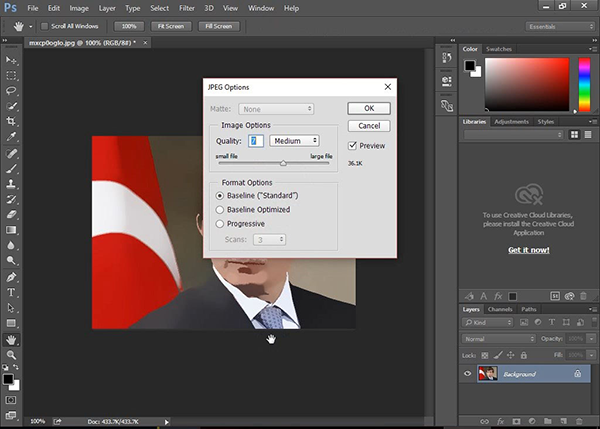The image size is (600, 429).
Task: Choose the Progressive format option
Action: 221,225
